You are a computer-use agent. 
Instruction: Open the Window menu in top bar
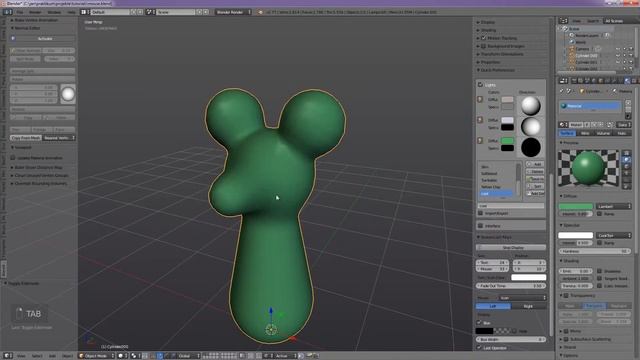pyautogui.click(x=54, y=12)
